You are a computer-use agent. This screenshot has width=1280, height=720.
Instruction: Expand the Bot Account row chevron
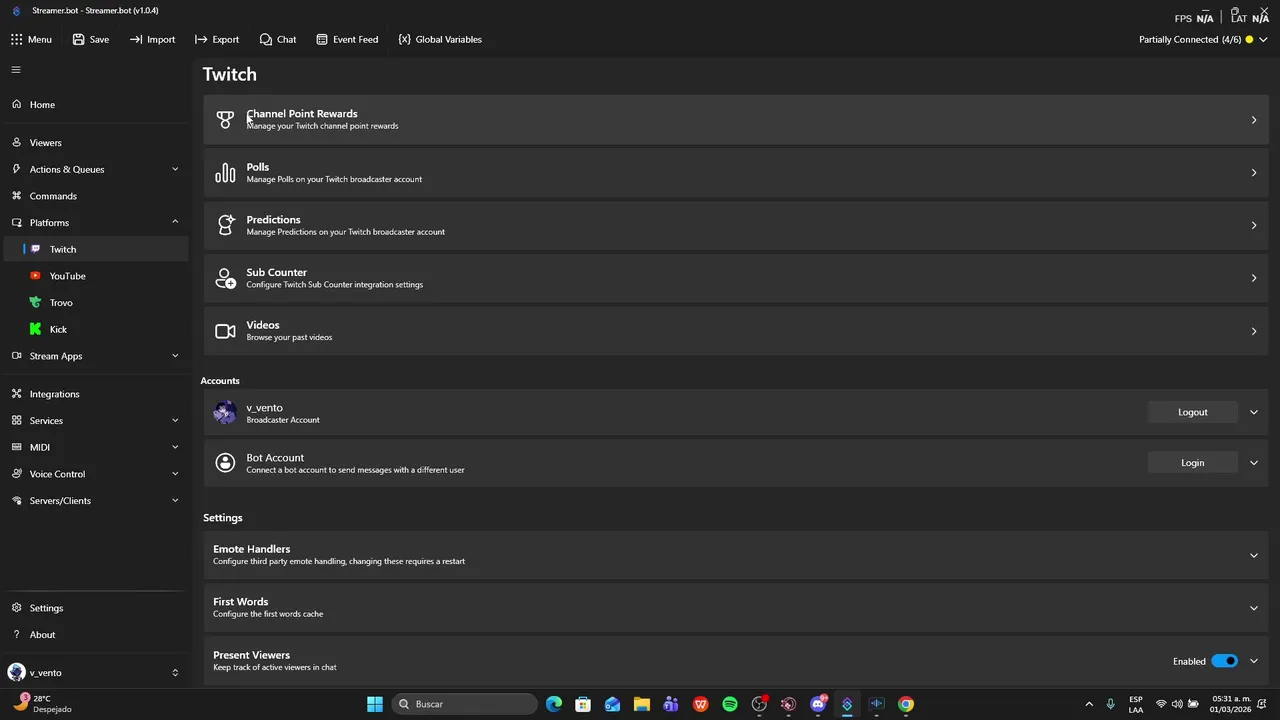(x=1254, y=463)
